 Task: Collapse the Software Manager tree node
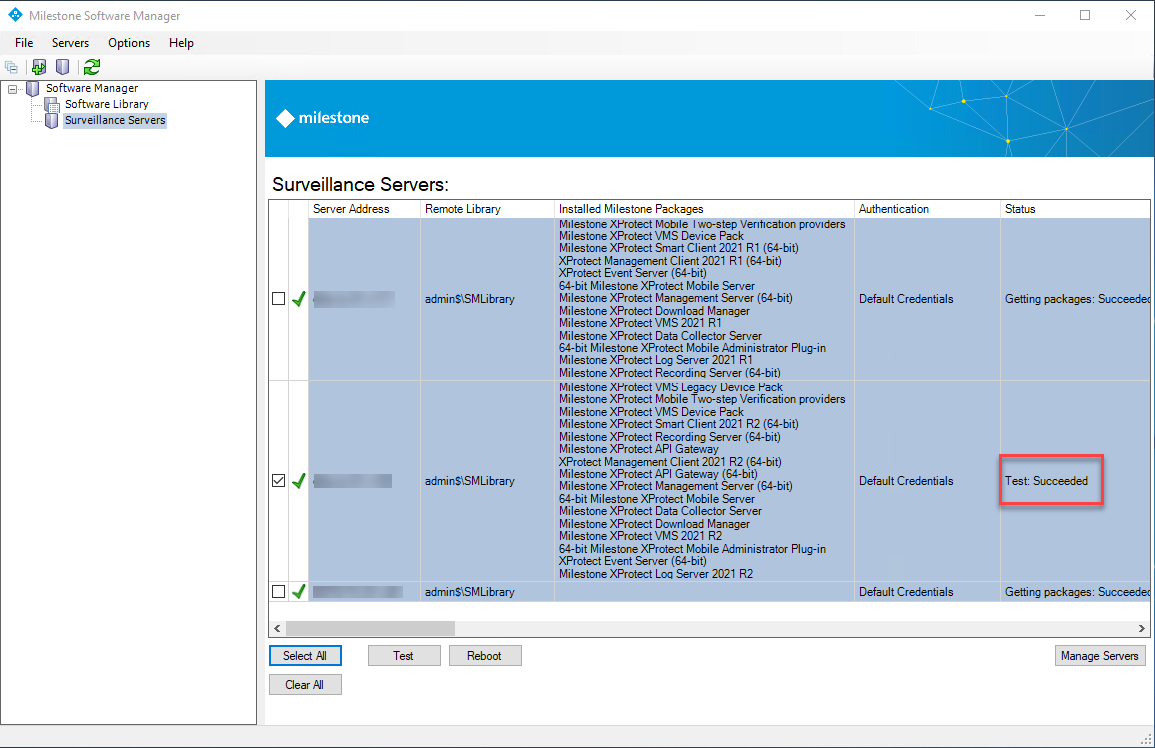(x=13, y=88)
